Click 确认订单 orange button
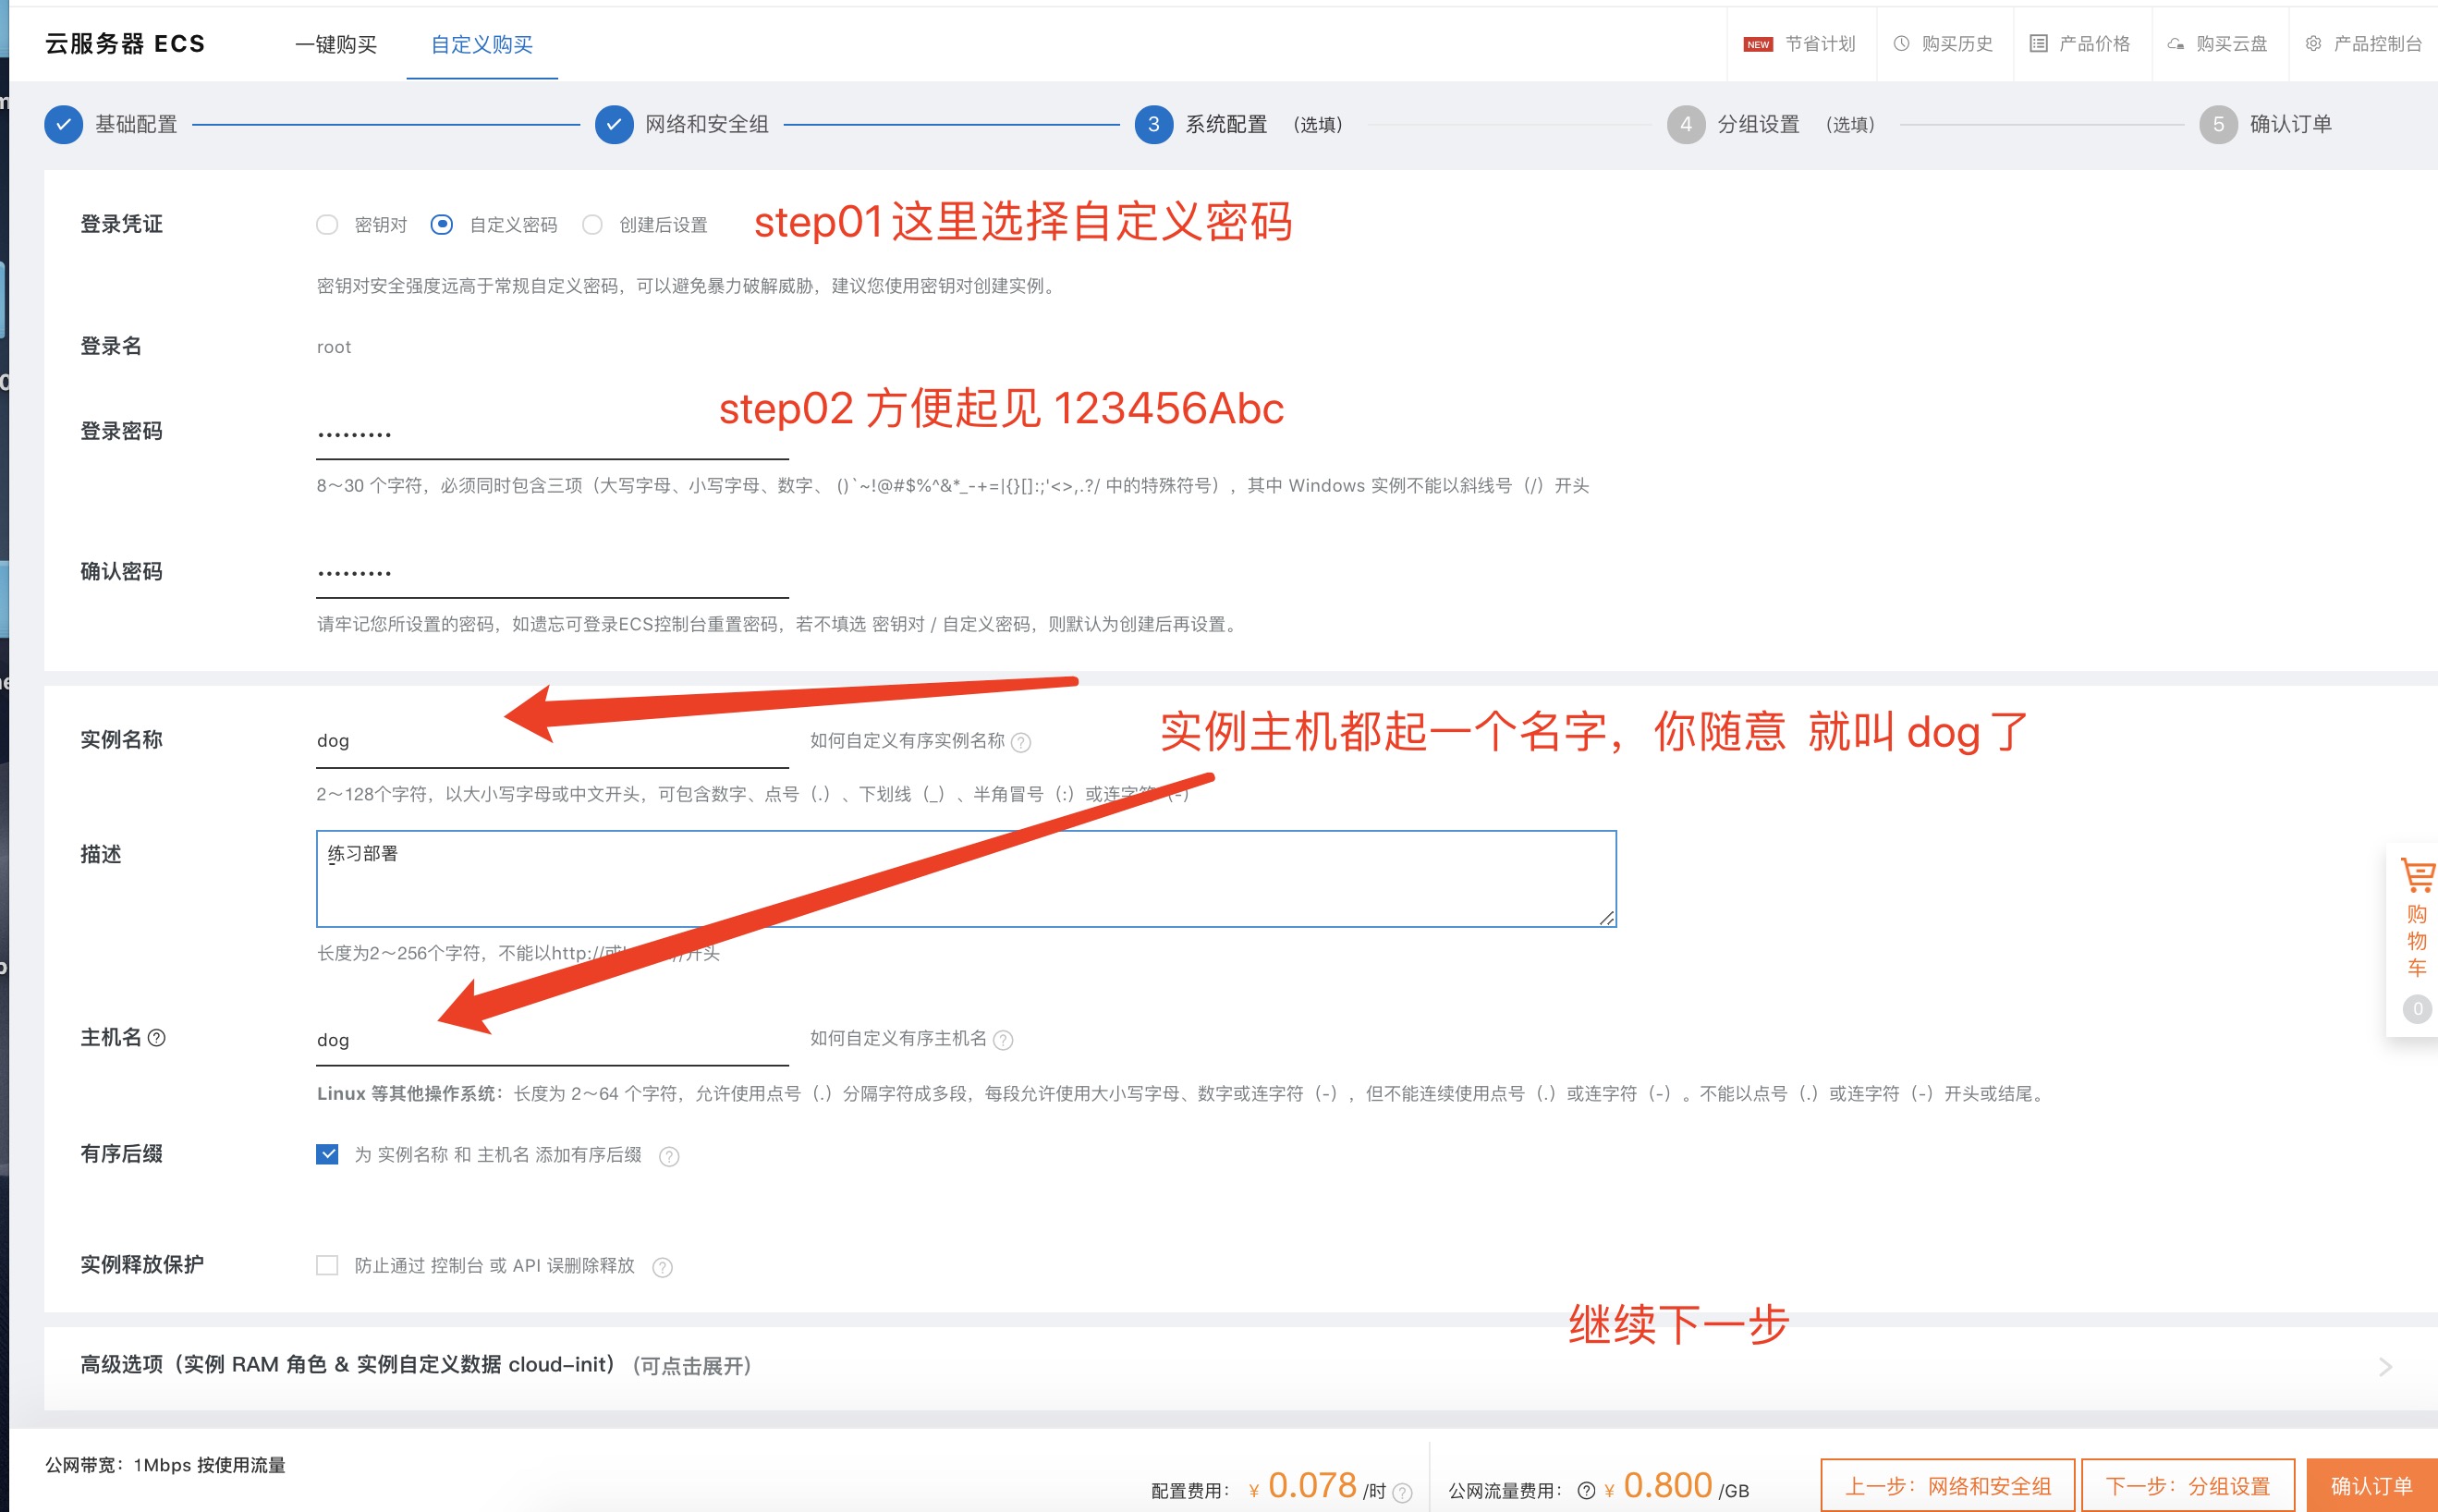Image resolution: width=2438 pixels, height=1512 pixels. [x=2371, y=1485]
